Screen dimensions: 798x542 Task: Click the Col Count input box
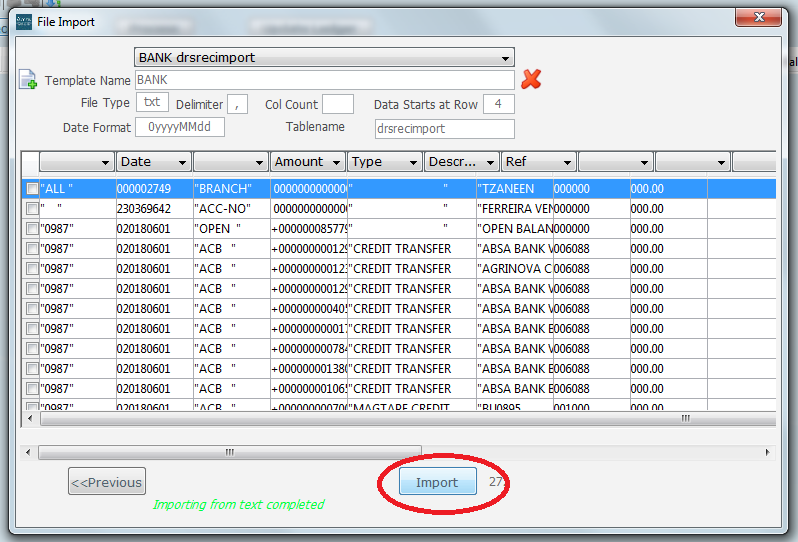[338, 104]
